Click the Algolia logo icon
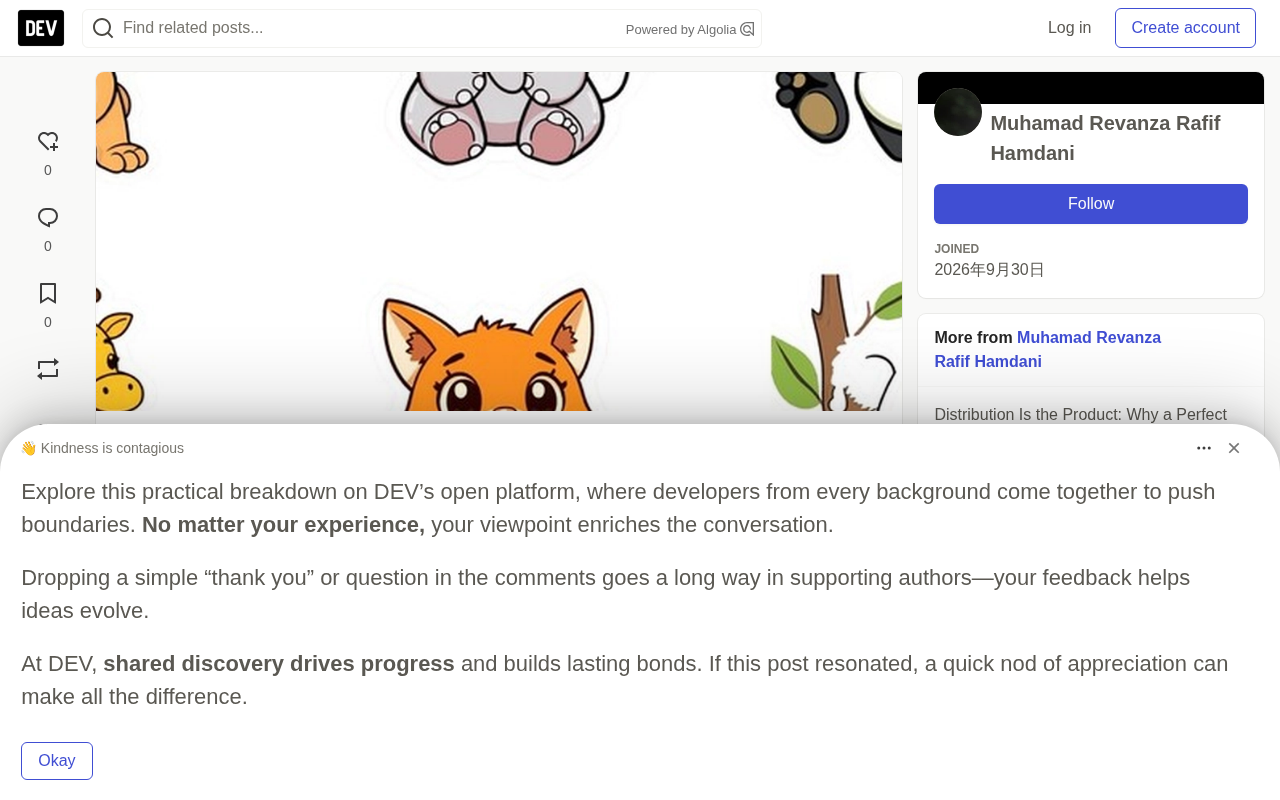Image resolution: width=1280 pixels, height=800 pixels. pos(747,29)
